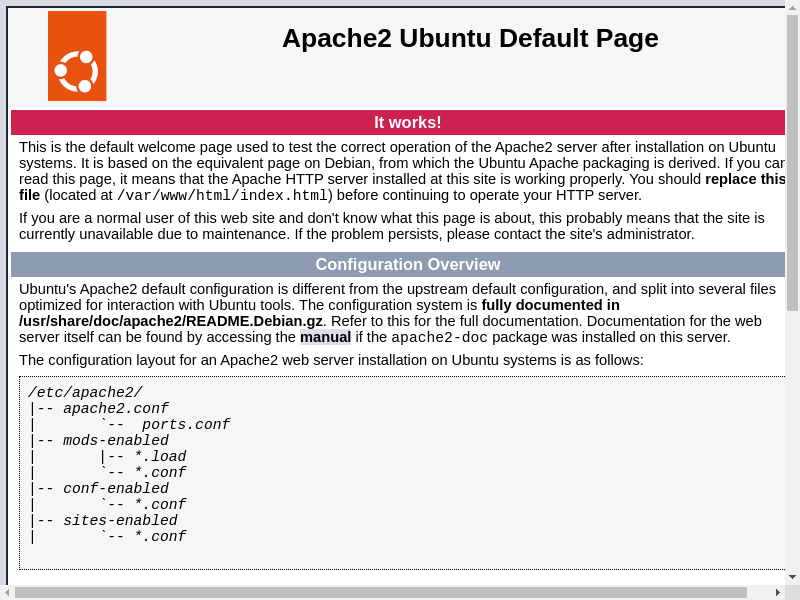Open the highlighted manual link
Screen dimensions: 800x600
pyautogui.click(x=325, y=337)
